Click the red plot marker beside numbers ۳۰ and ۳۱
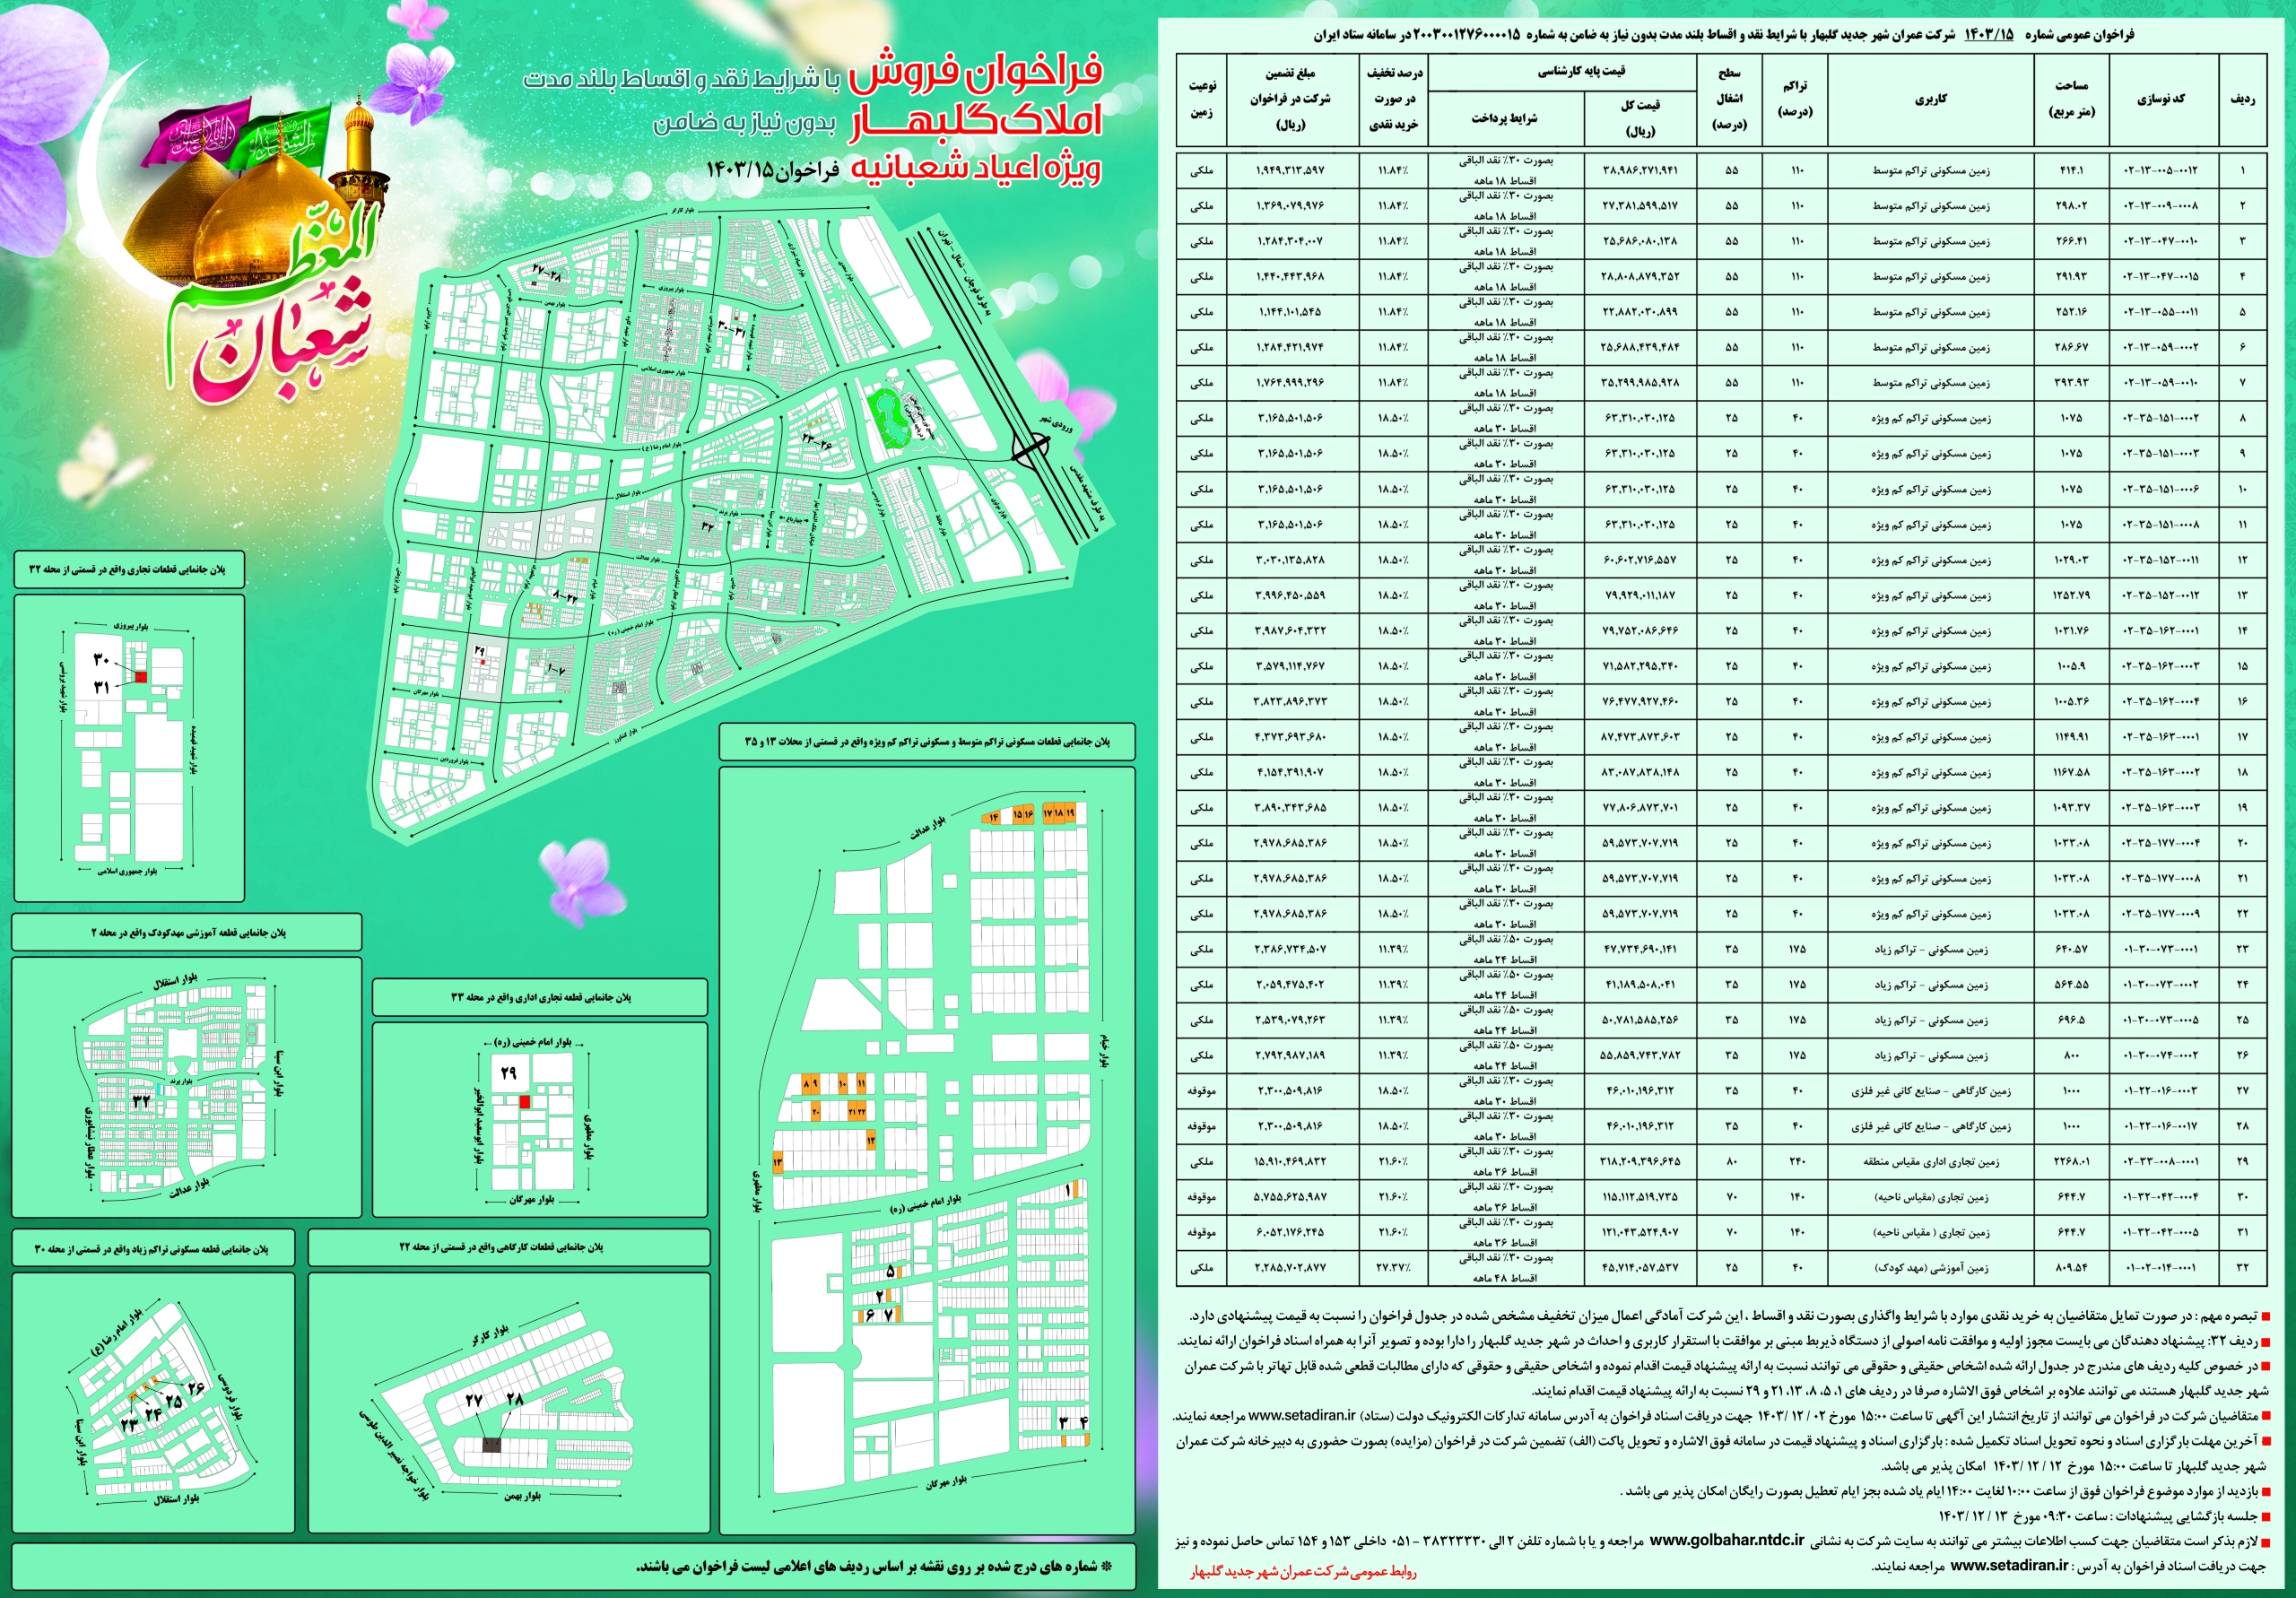2296x1598 pixels. click(141, 677)
